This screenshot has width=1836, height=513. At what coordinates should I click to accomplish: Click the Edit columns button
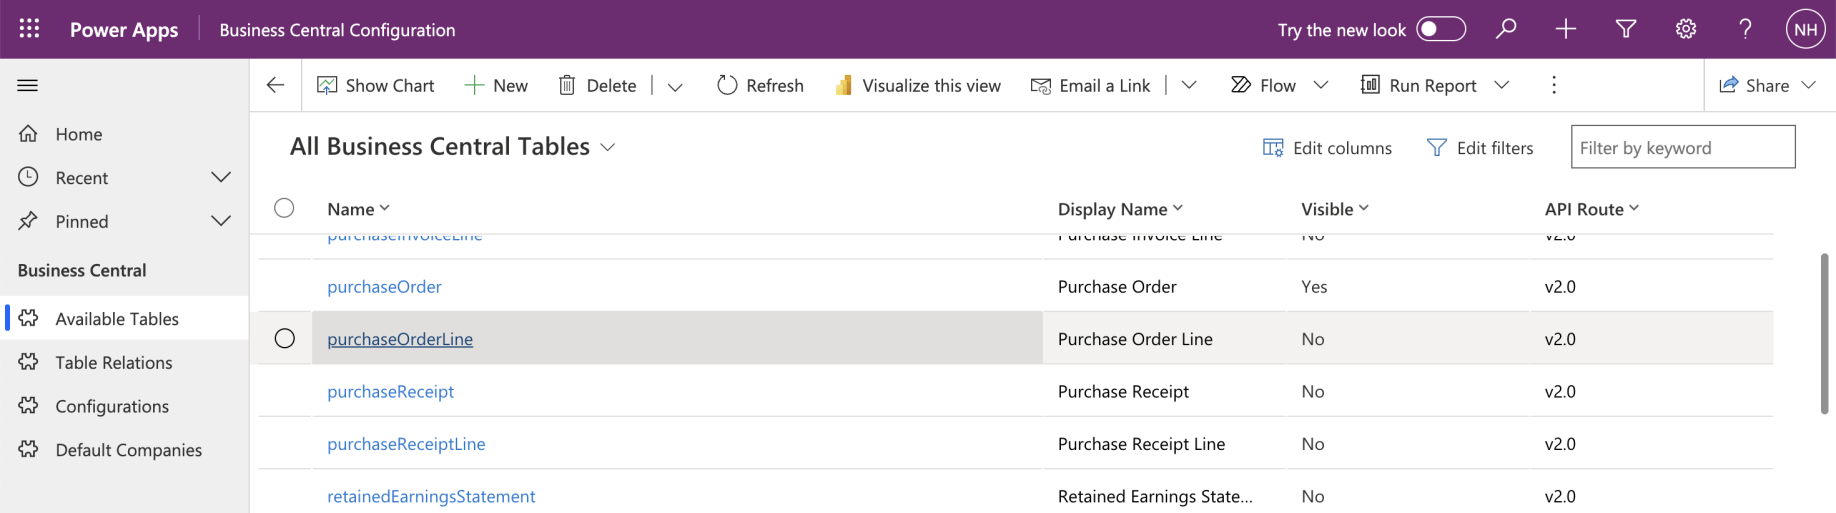pos(1328,148)
